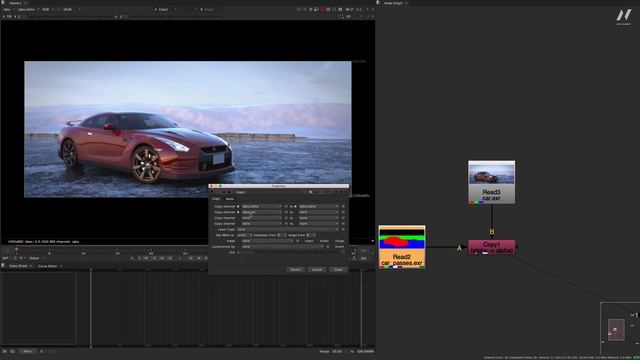This screenshot has width=640, height=360.
Task: Open the Dope Sheet tab
Action: click(x=18, y=266)
